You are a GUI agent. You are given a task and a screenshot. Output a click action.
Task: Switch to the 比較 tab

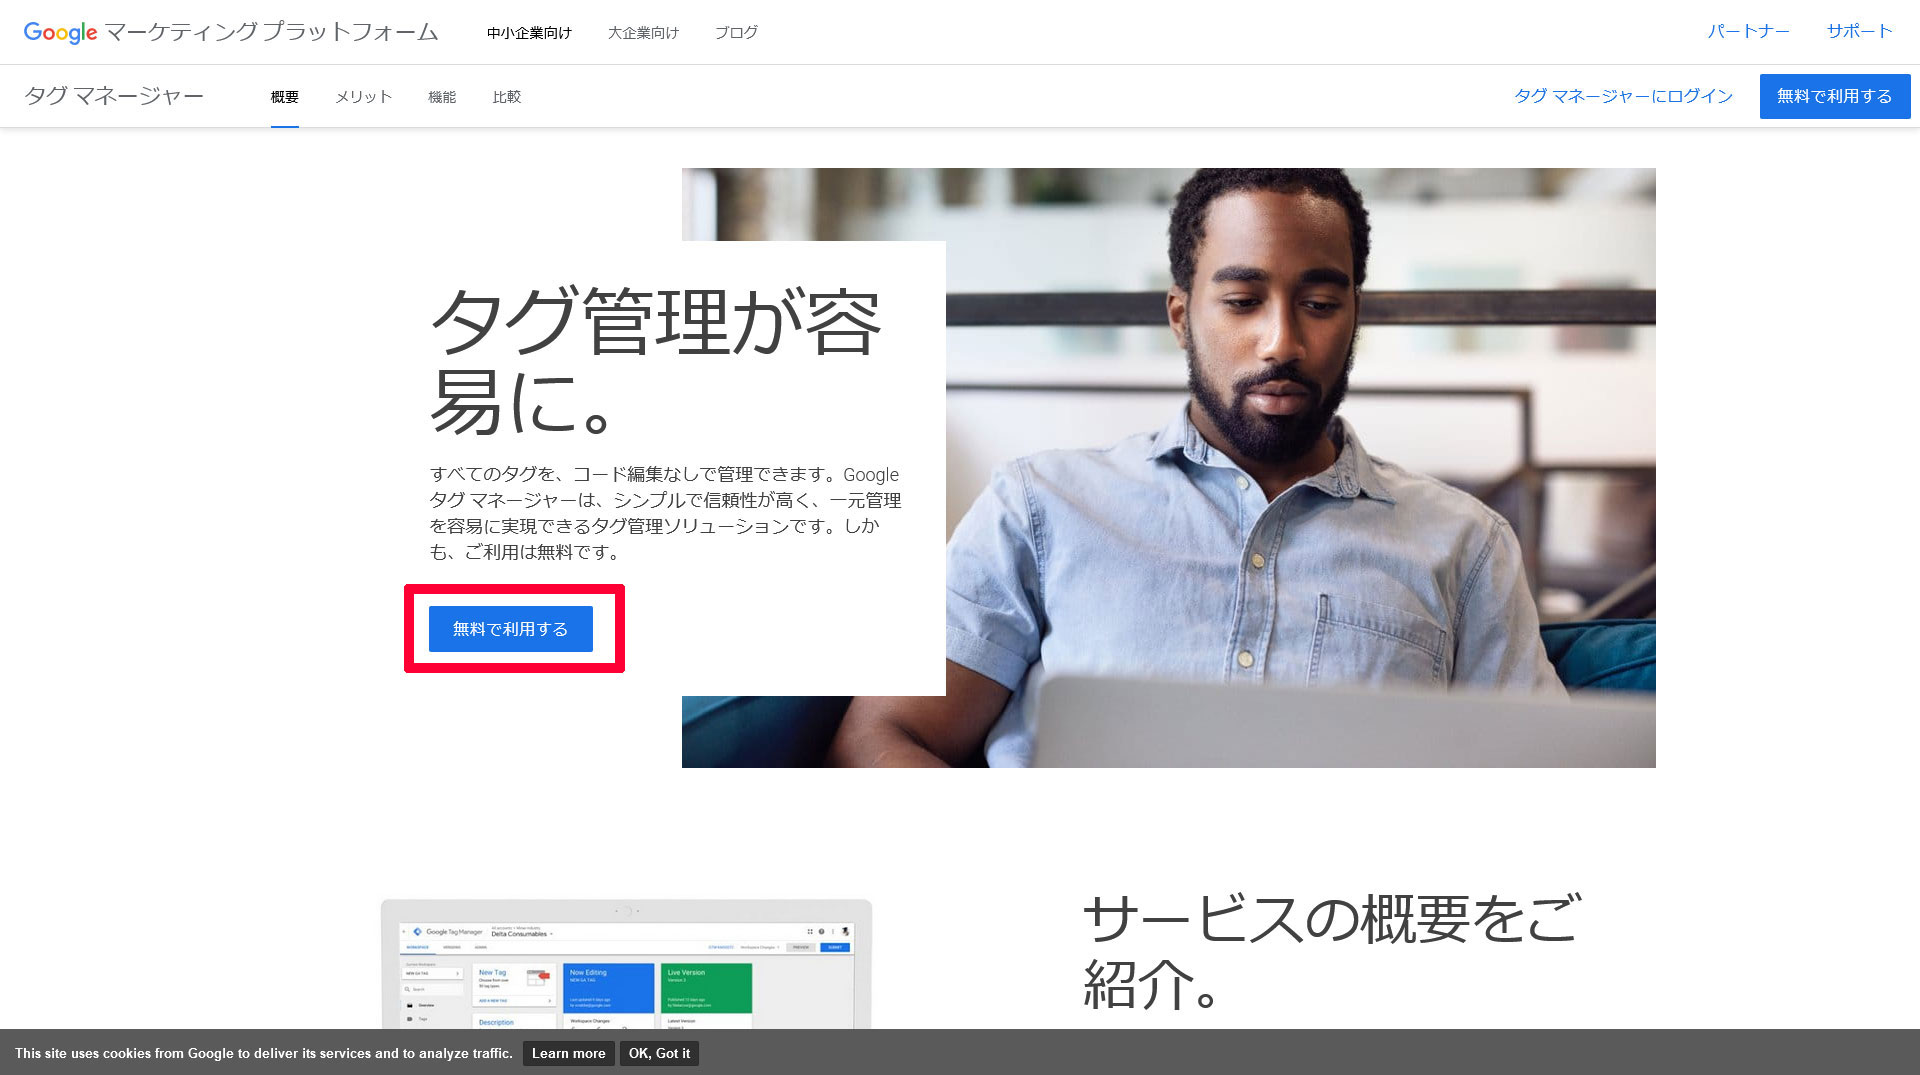[x=507, y=97]
